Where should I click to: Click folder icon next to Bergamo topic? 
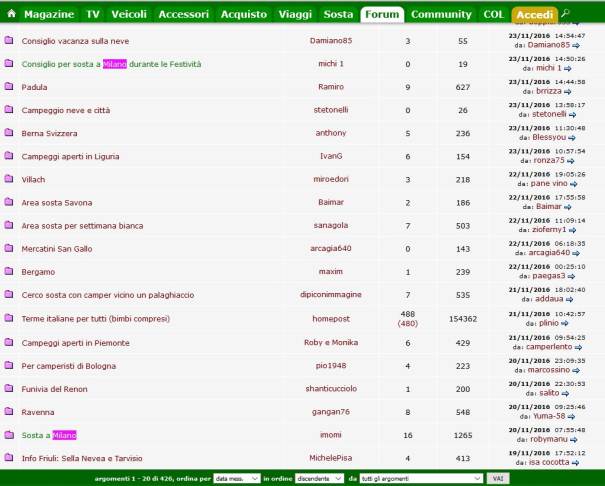[9, 272]
